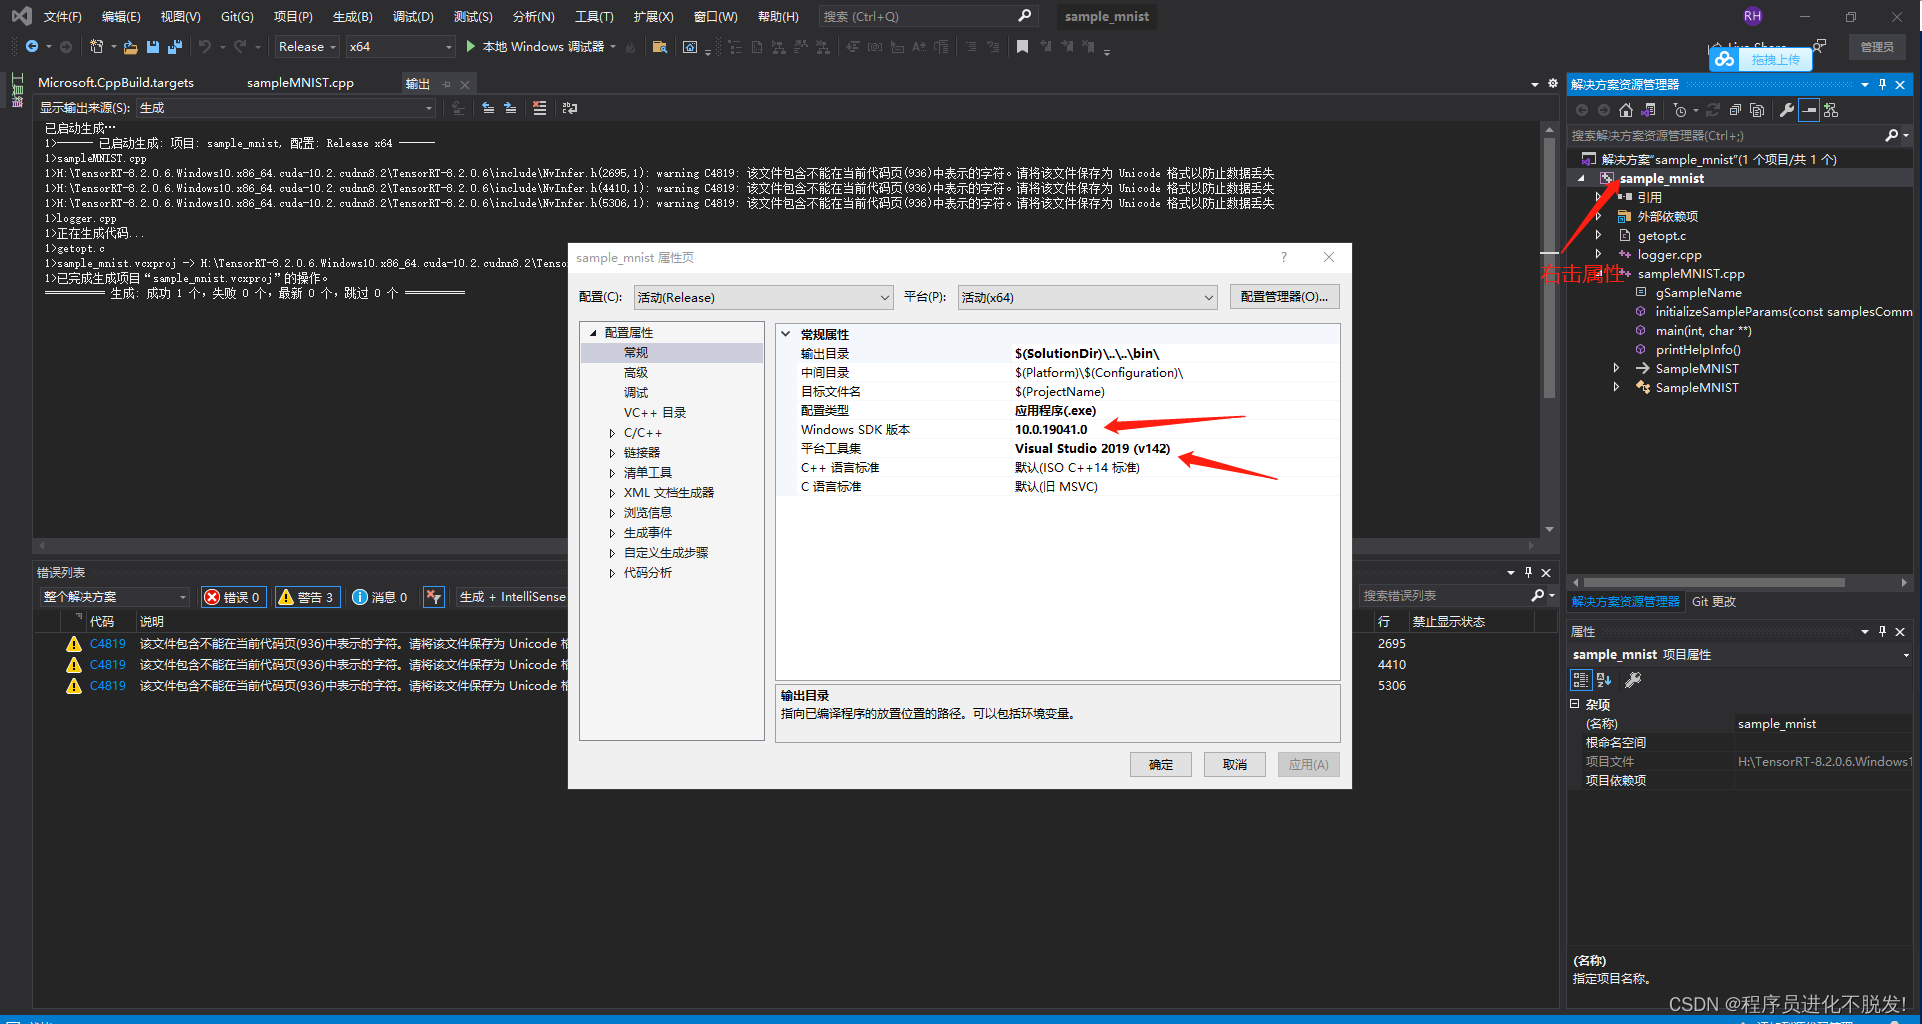Click the class diagram icon in Solution Explorer

[x=1831, y=110]
